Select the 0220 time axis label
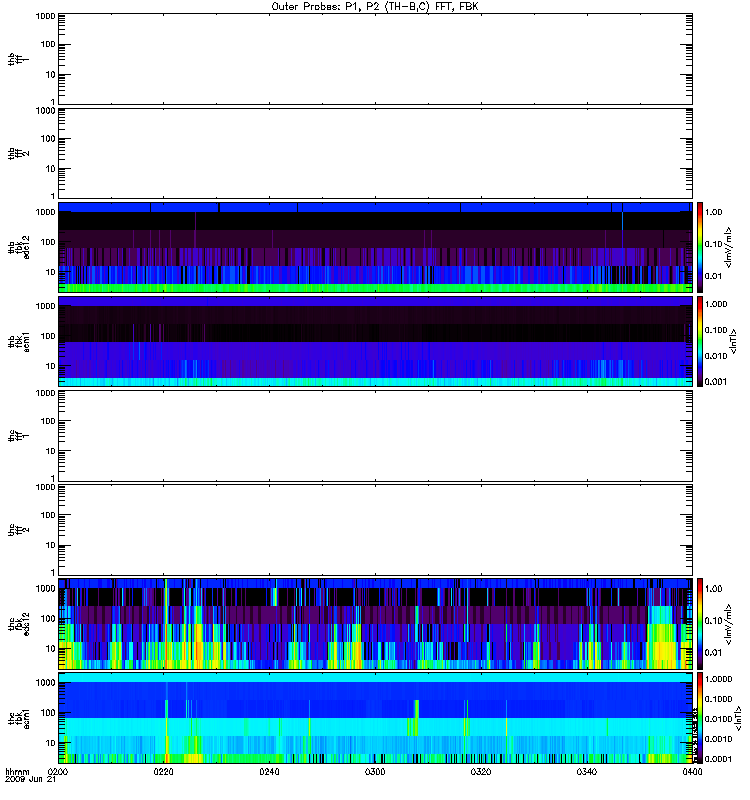Screen dimensions: 750x800 (164, 772)
